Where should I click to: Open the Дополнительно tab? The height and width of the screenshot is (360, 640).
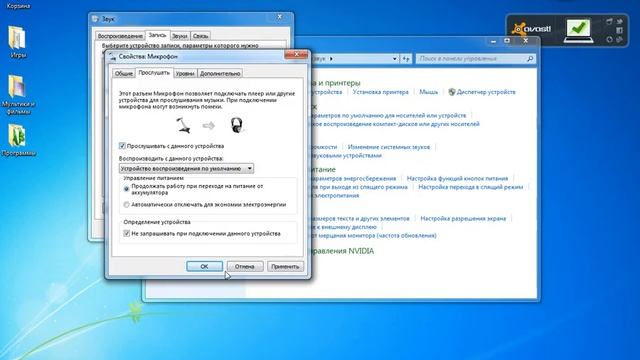tap(220, 73)
